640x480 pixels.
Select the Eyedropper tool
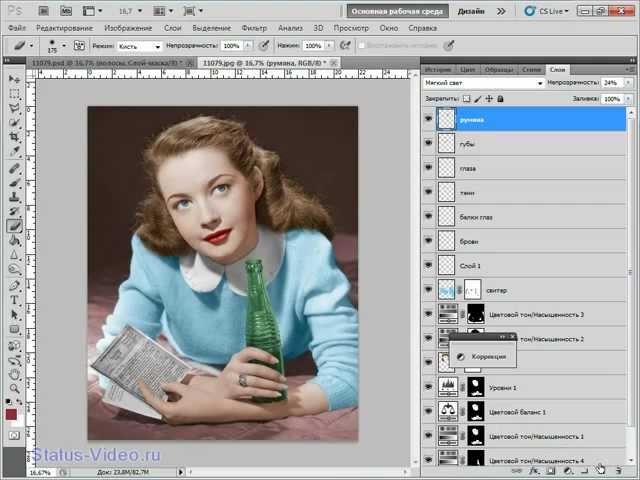coord(14,151)
